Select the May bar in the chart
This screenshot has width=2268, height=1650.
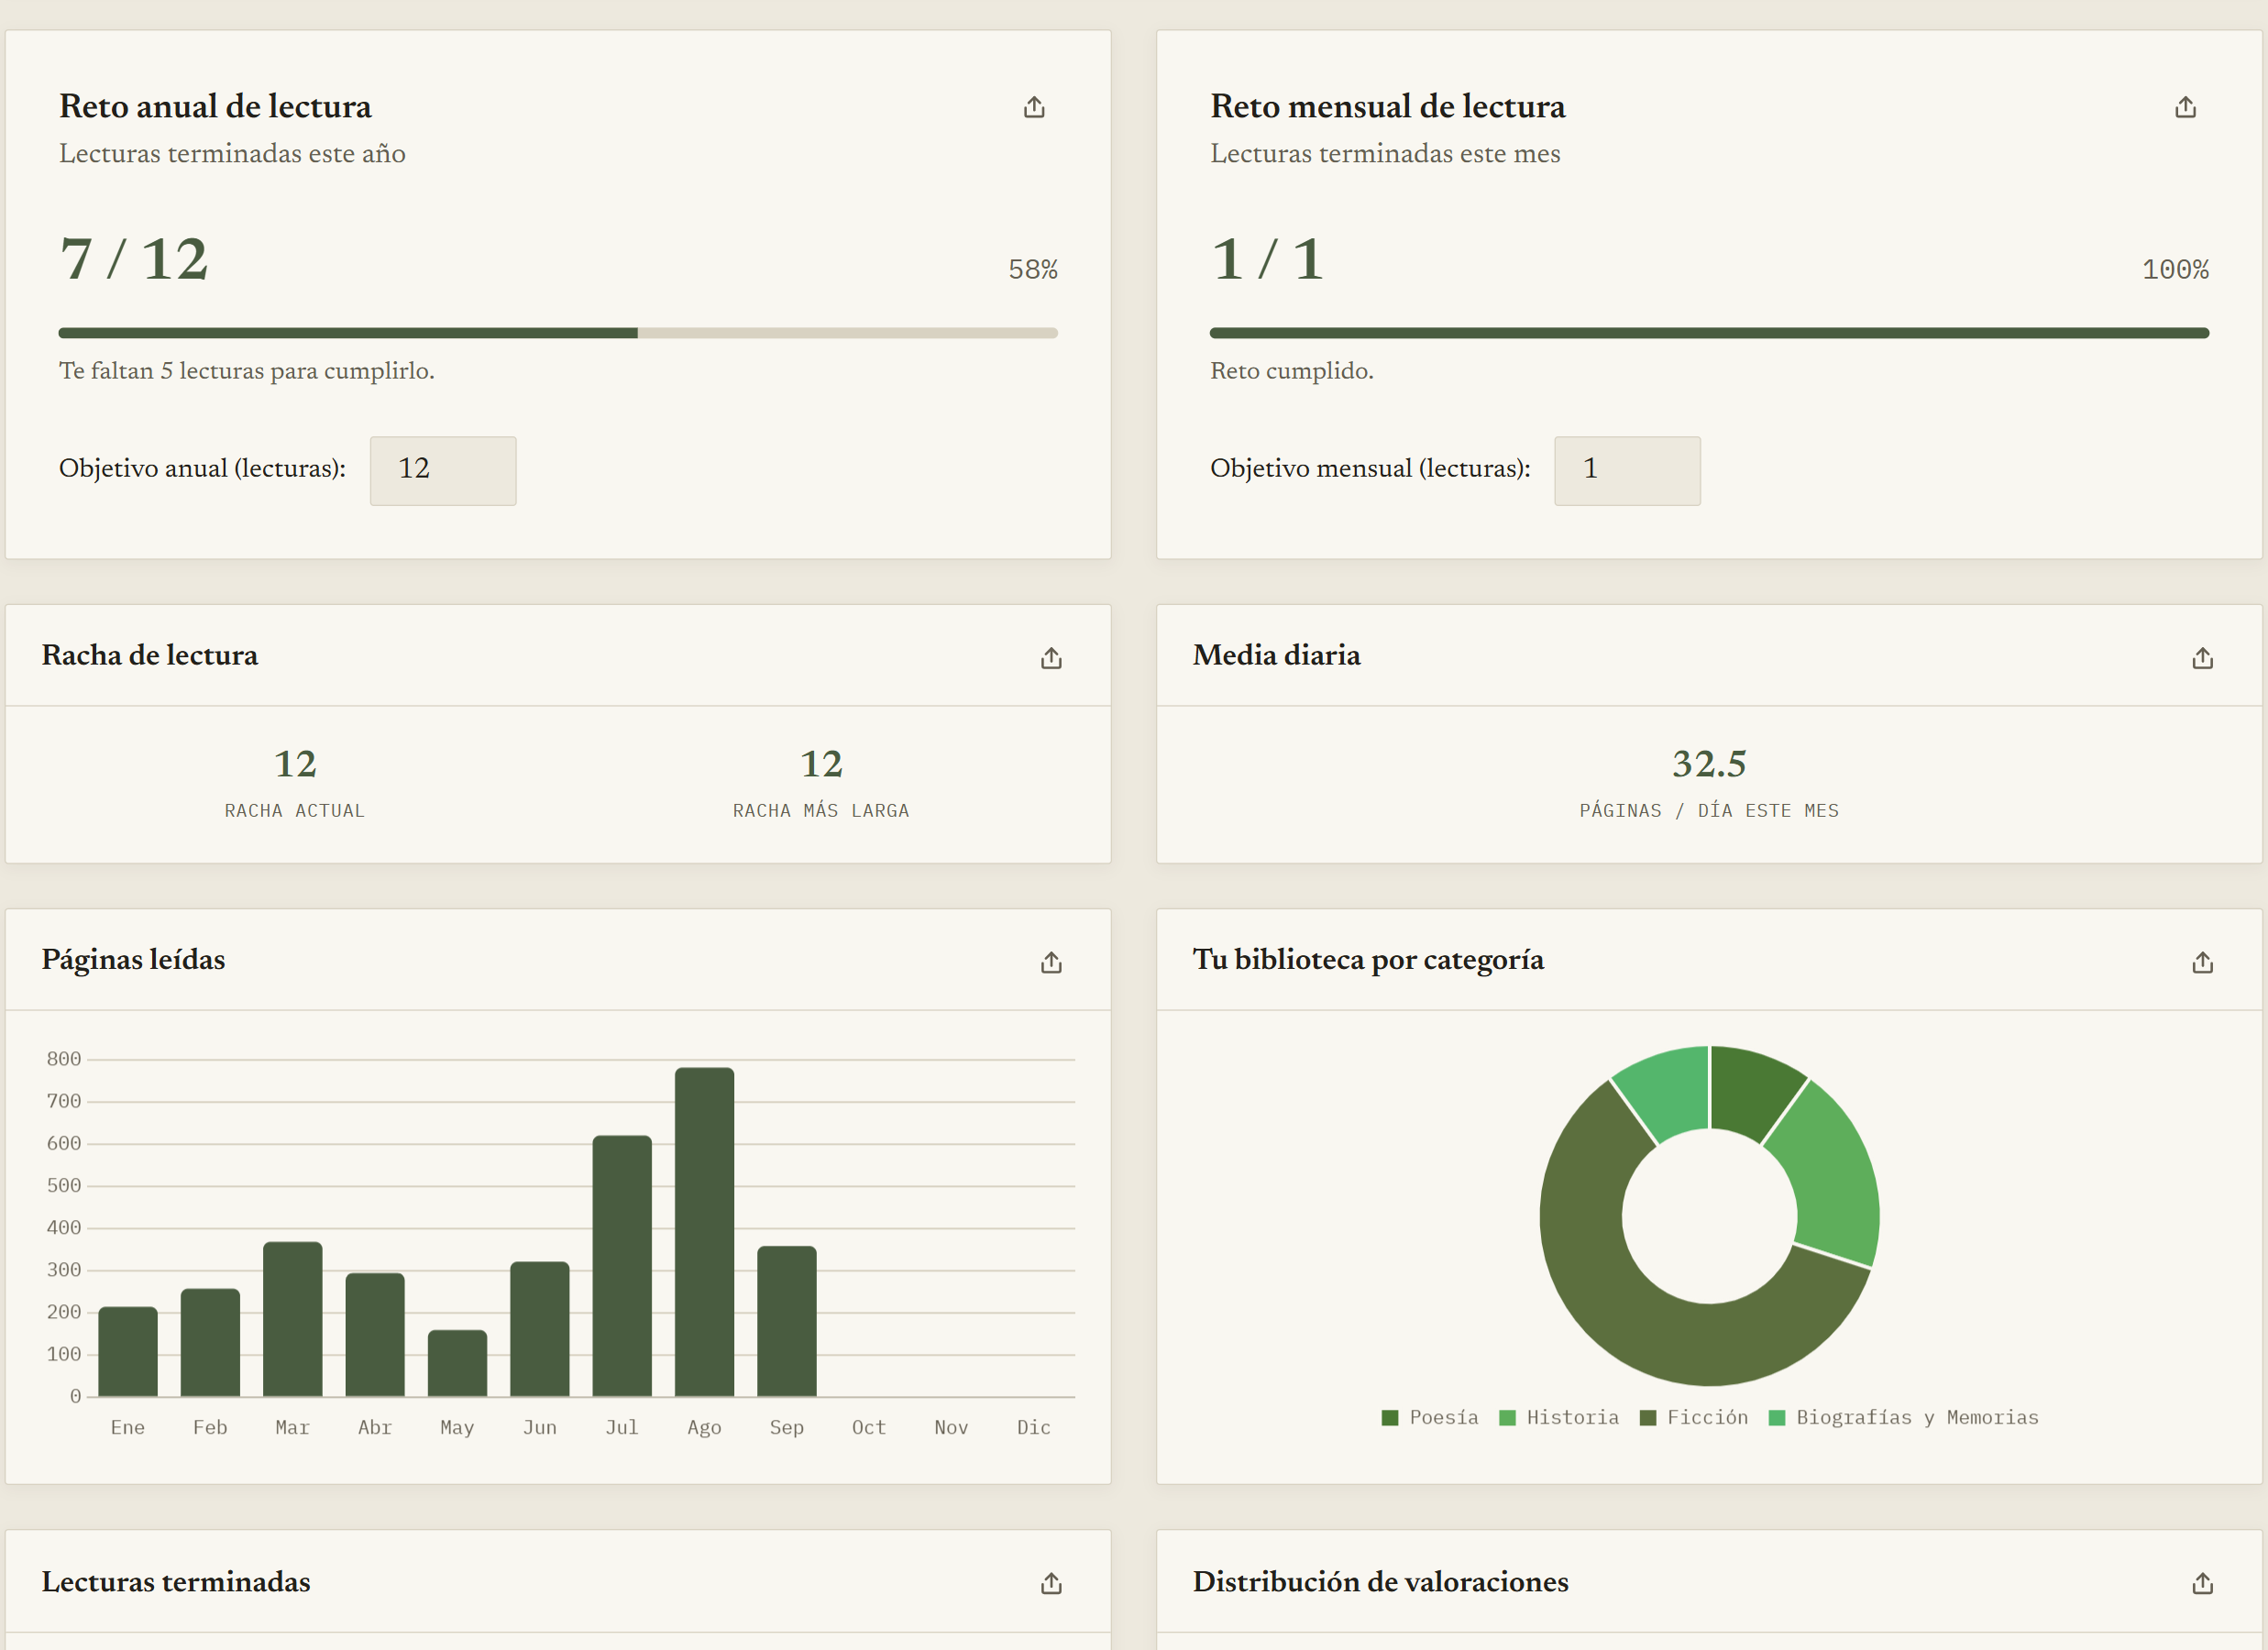pyautogui.click(x=457, y=1363)
